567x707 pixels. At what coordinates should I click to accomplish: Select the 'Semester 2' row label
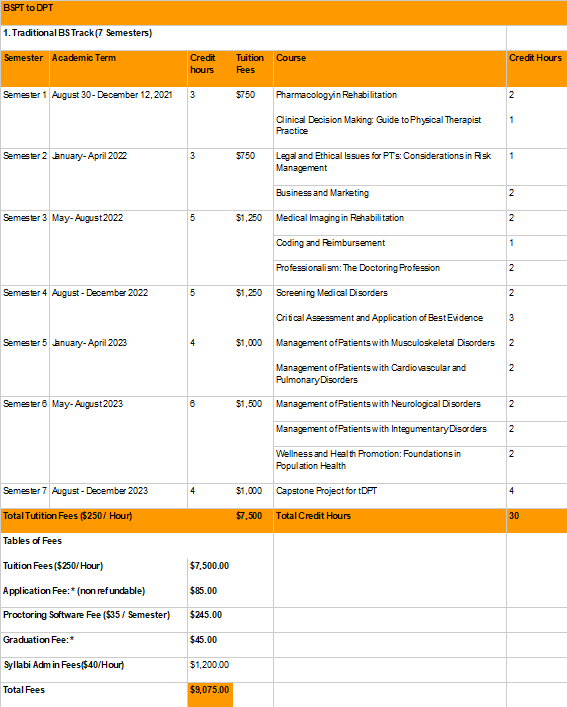pos(25,156)
